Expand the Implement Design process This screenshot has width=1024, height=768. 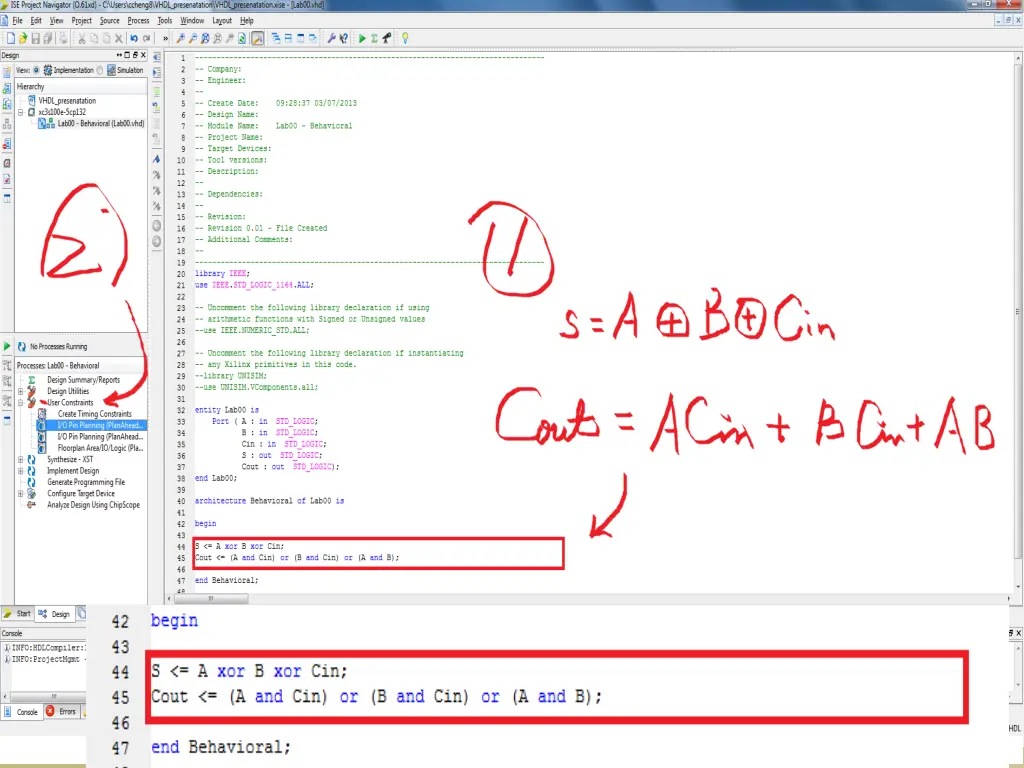tap(21, 471)
